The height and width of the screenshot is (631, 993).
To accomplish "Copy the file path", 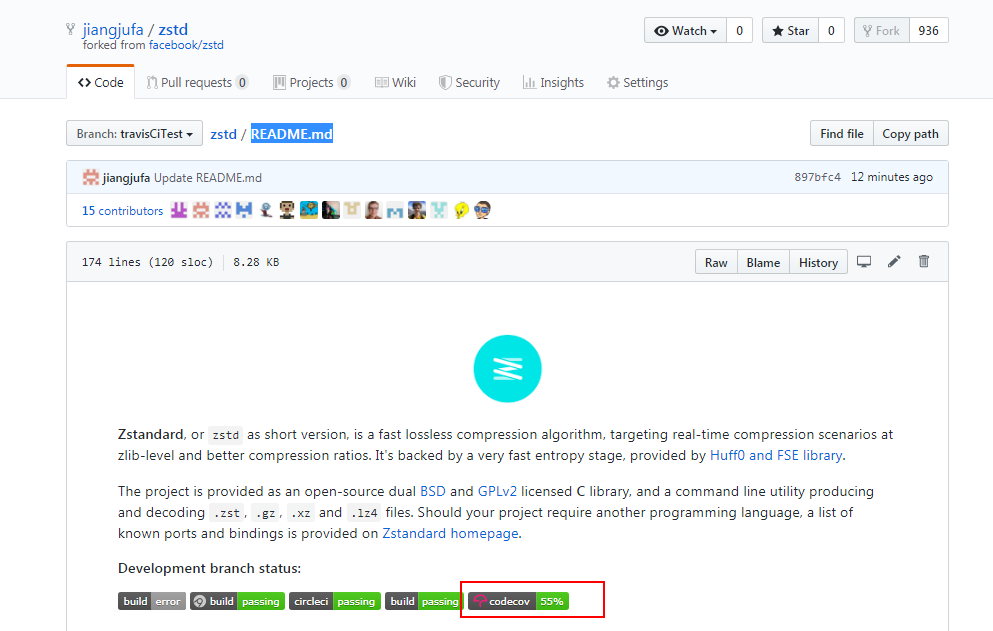I will click(910, 134).
